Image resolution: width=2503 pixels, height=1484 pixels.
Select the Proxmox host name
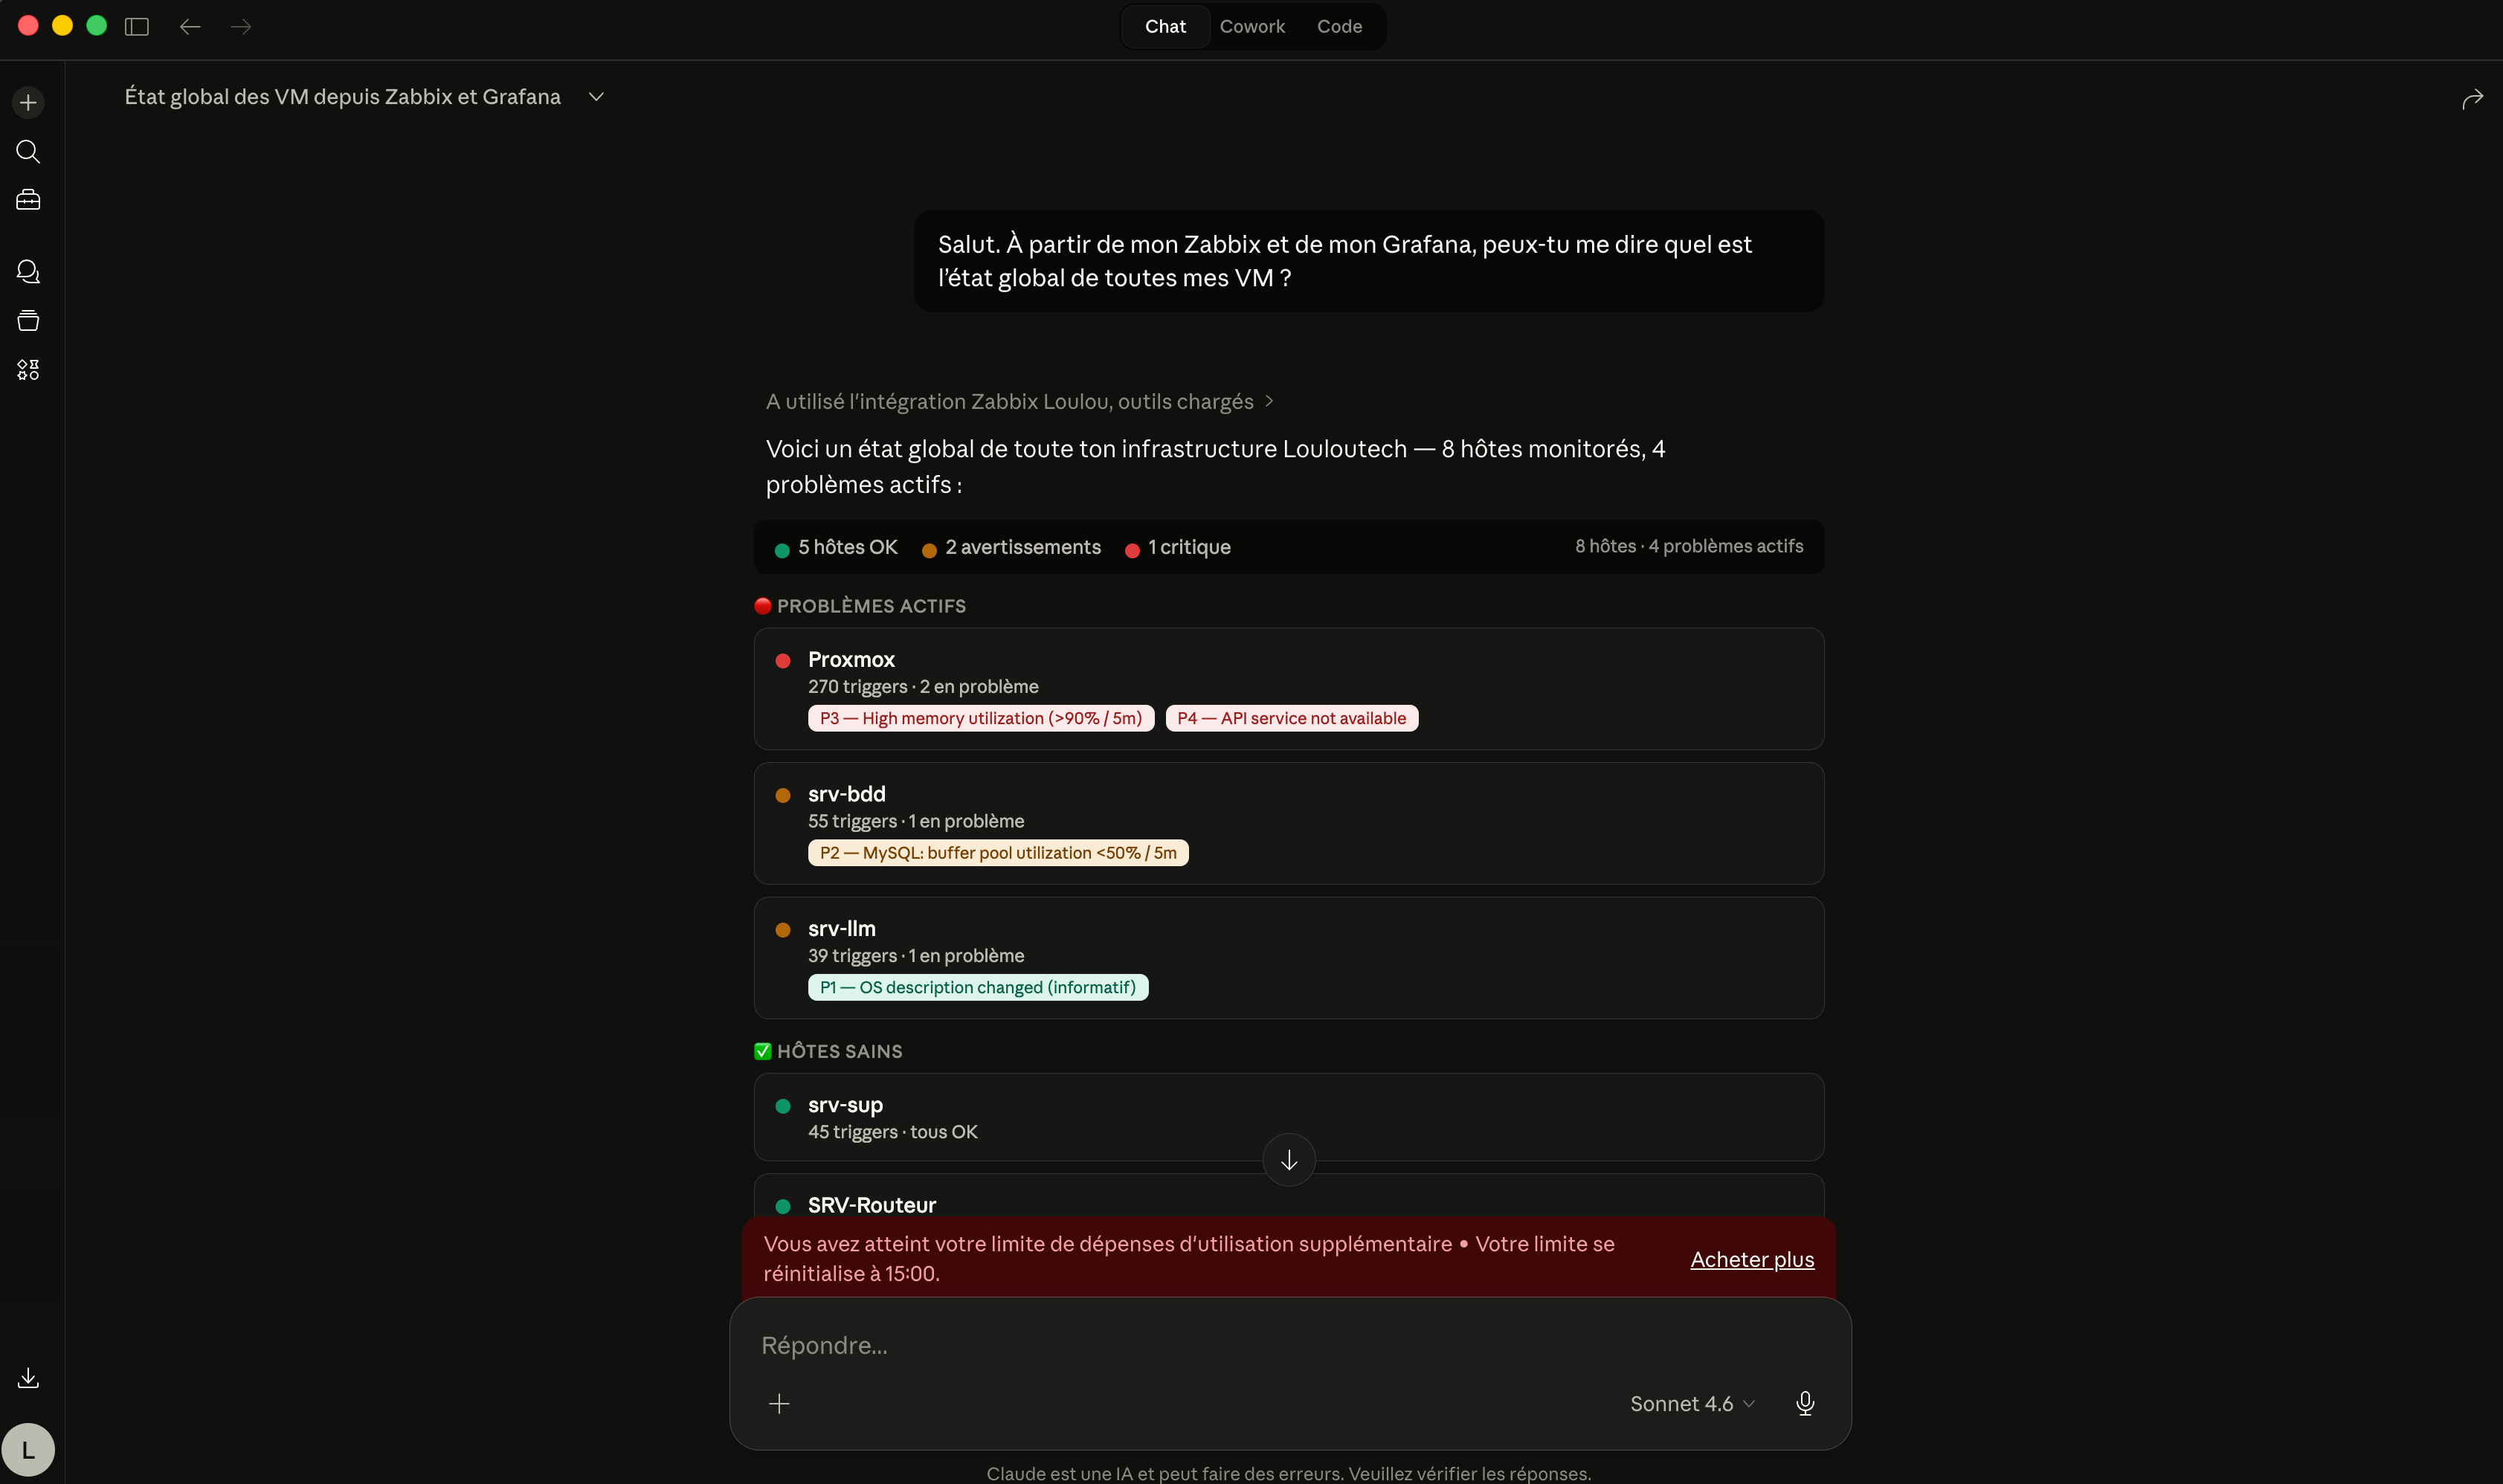click(x=851, y=659)
